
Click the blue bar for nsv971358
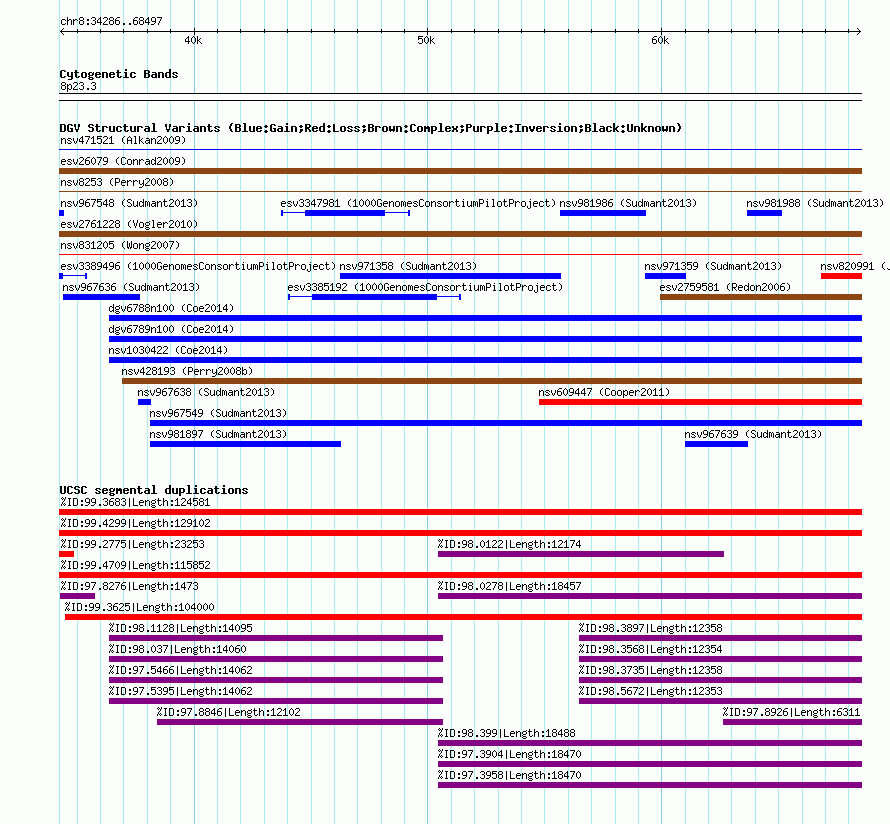pyautogui.click(x=450, y=276)
